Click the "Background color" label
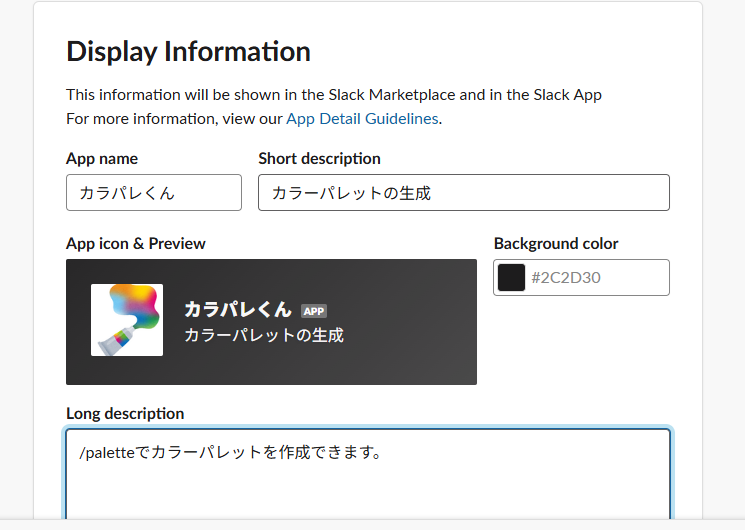 coord(556,243)
